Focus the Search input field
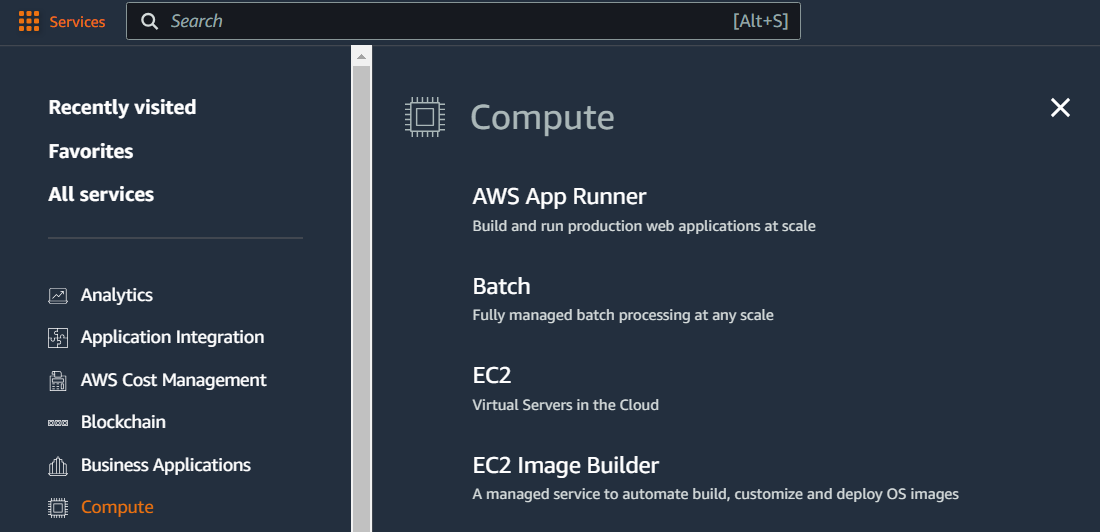 [x=463, y=21]
